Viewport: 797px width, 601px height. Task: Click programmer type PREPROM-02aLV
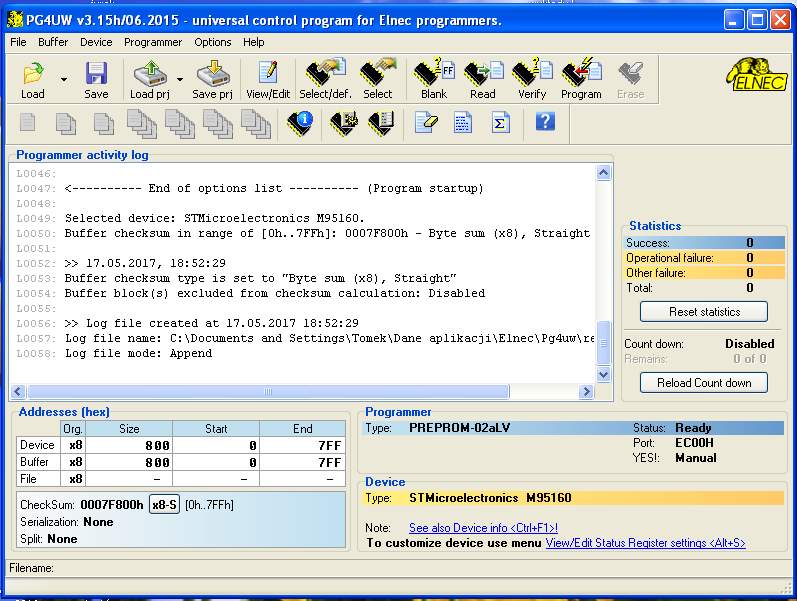(x=459, y=428)
